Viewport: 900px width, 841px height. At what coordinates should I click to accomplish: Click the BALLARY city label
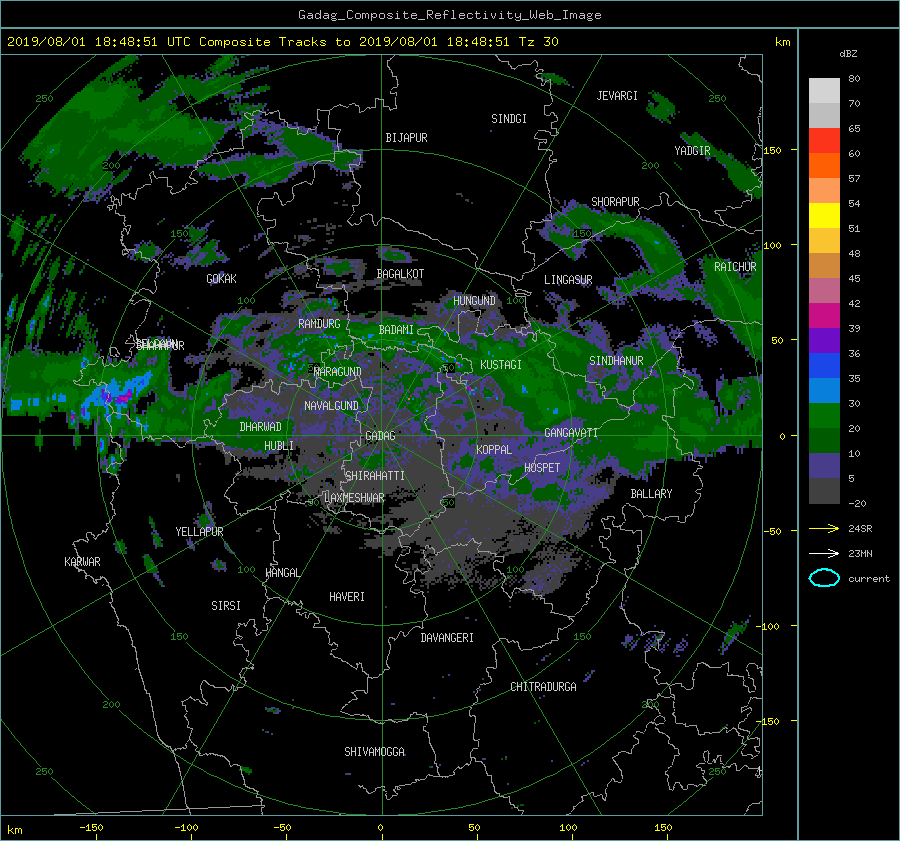(x=651, y=494)
